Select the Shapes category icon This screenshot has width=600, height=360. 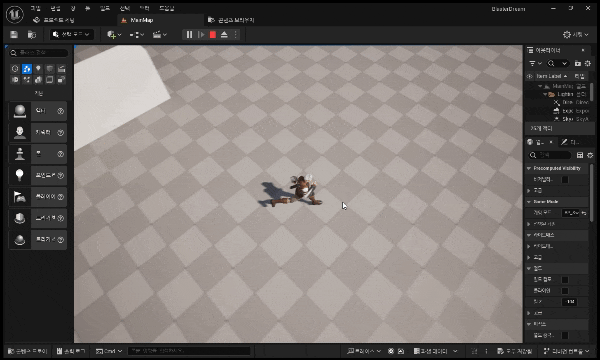50,69
